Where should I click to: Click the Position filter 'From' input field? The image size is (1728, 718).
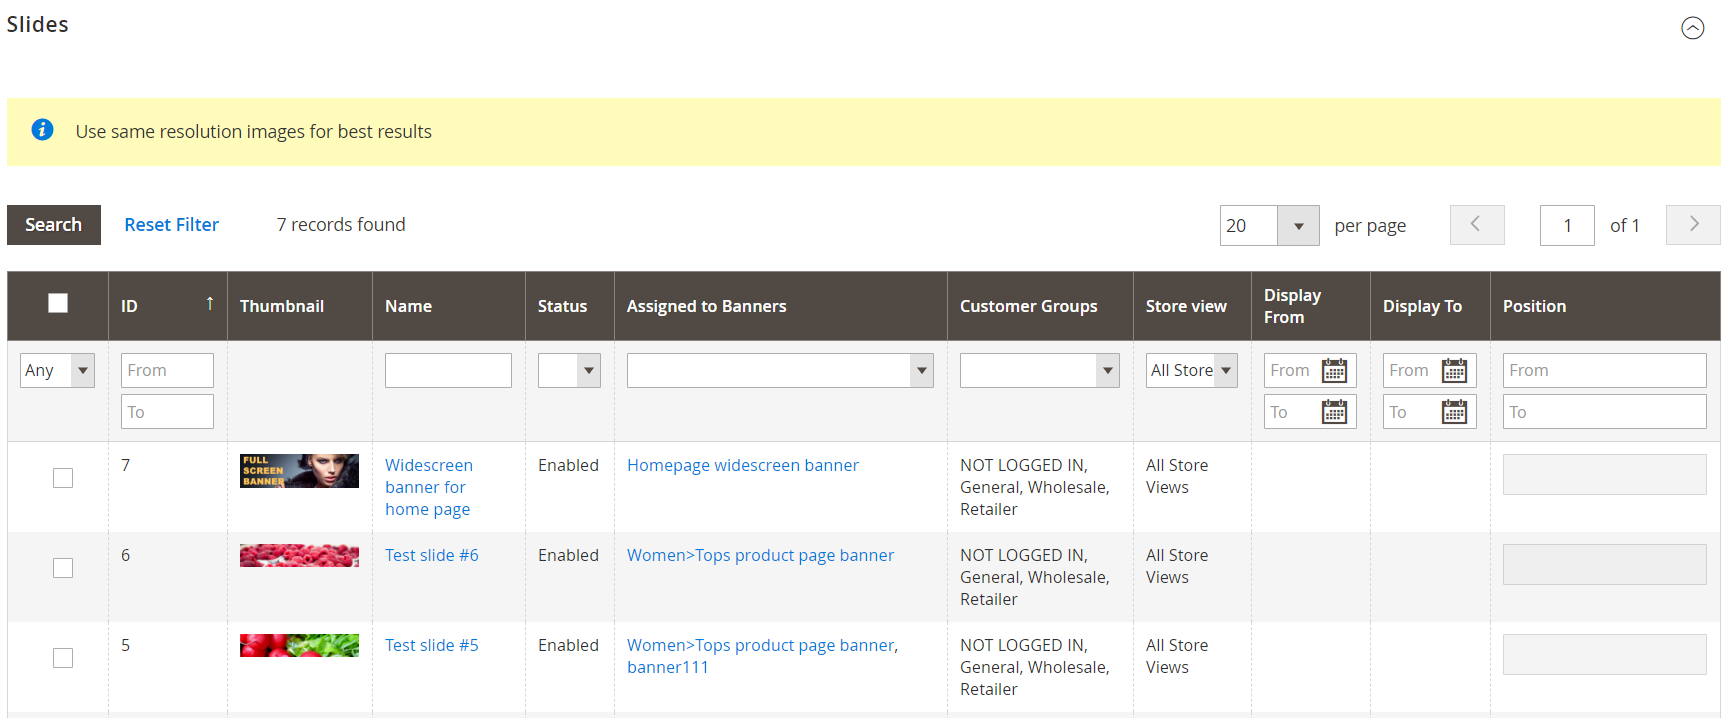click(x=1604, y=370)
